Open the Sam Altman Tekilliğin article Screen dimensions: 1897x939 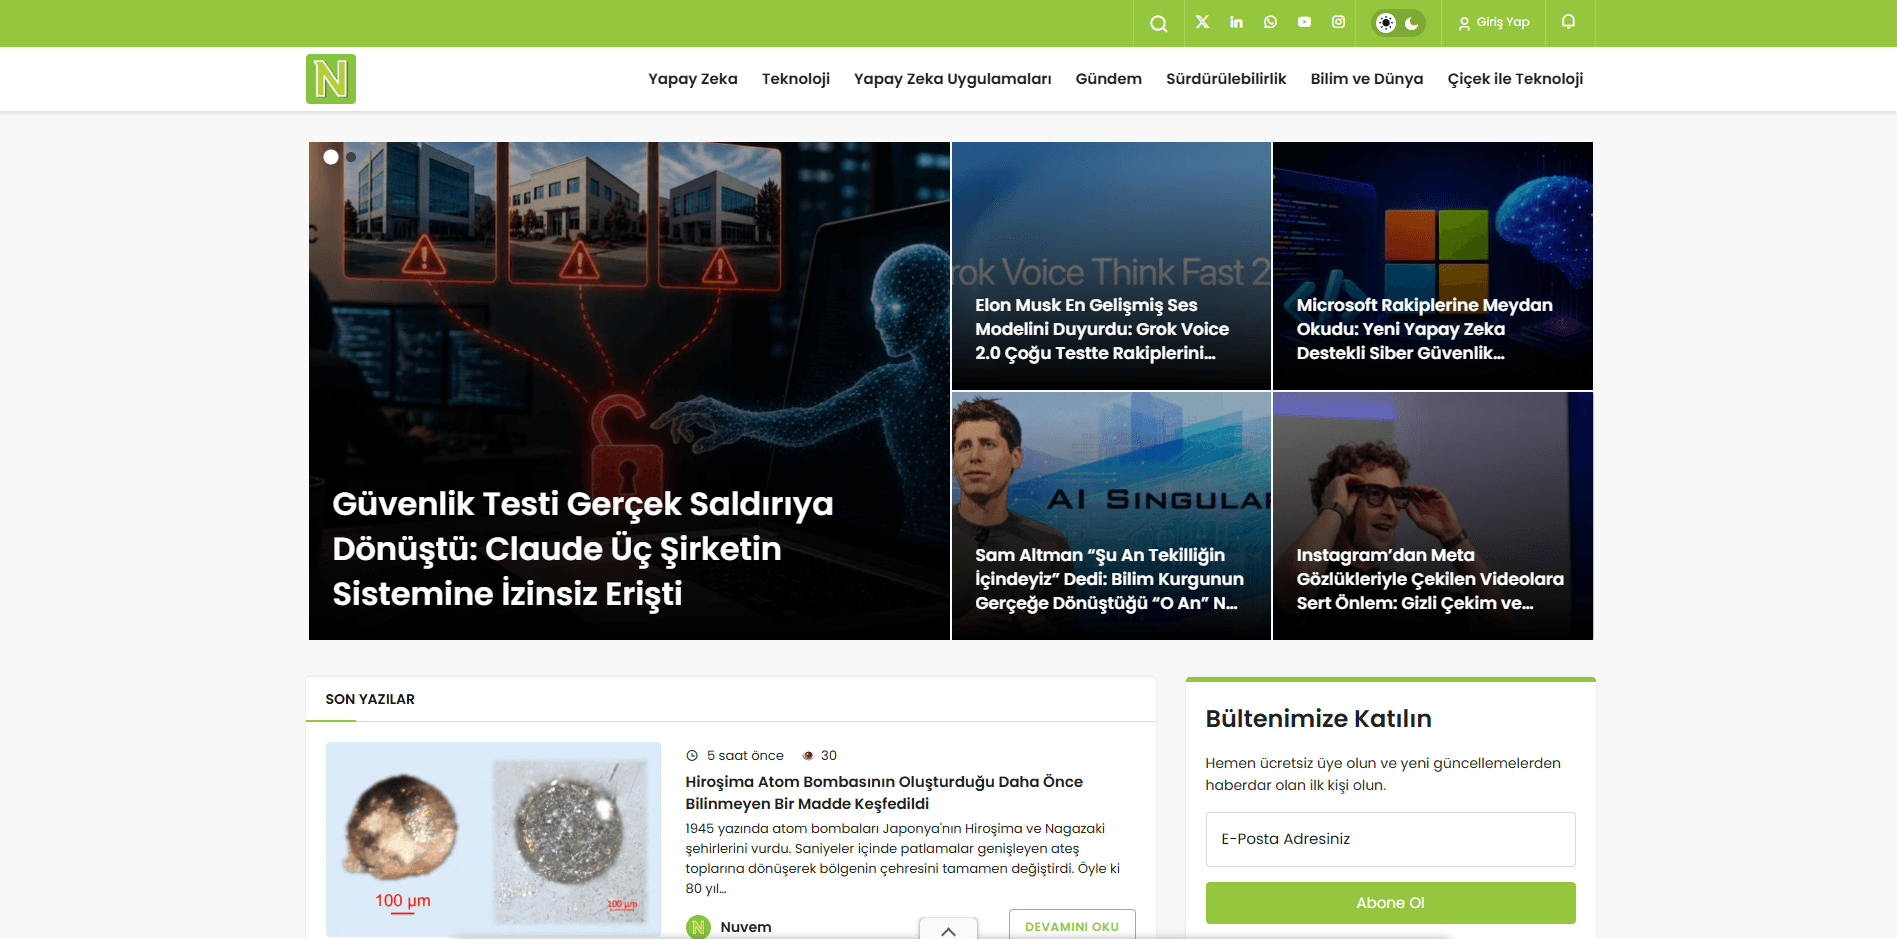pyautogui.click(x=1109, y=579)
